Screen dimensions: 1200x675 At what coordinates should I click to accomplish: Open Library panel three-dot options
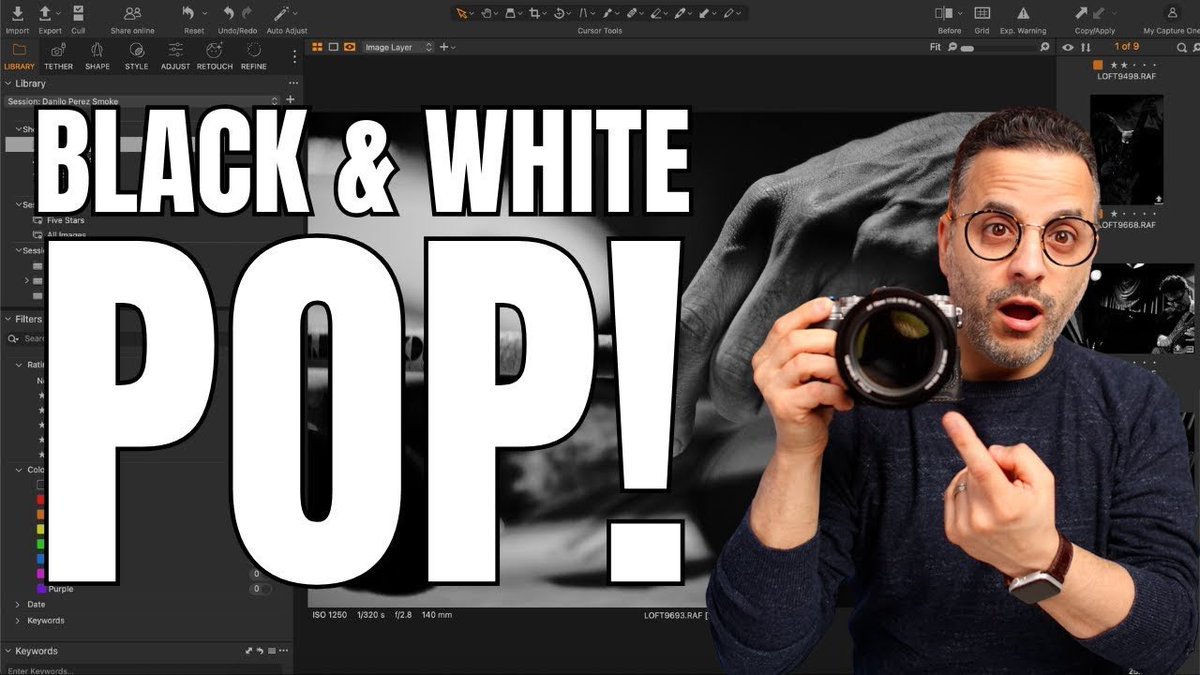(292, 84)
